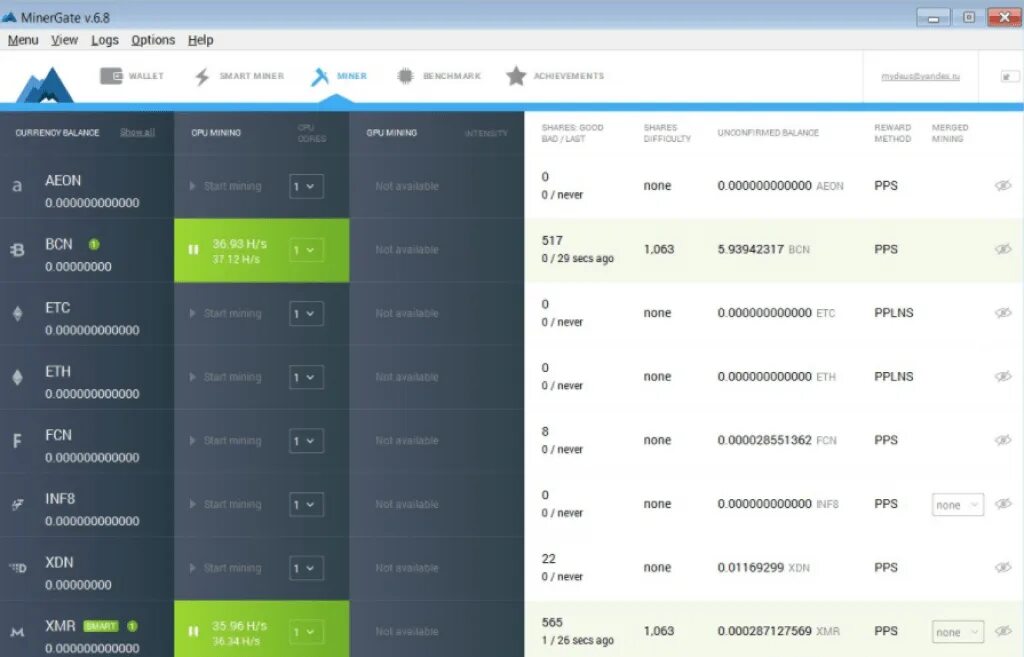Click the PPLNS reward method for ETC

(x=893, y=313)
